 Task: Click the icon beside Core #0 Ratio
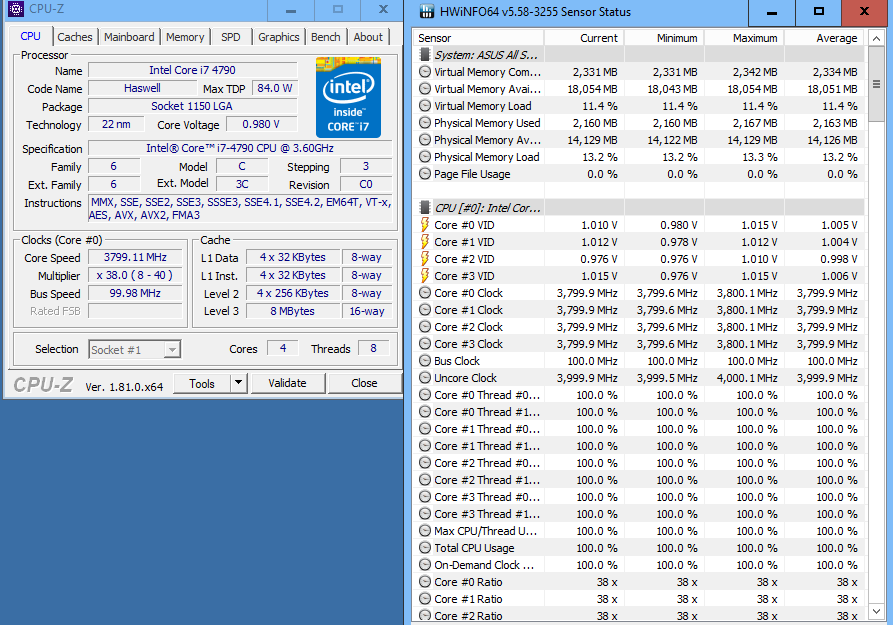click(x=425, y=582)
